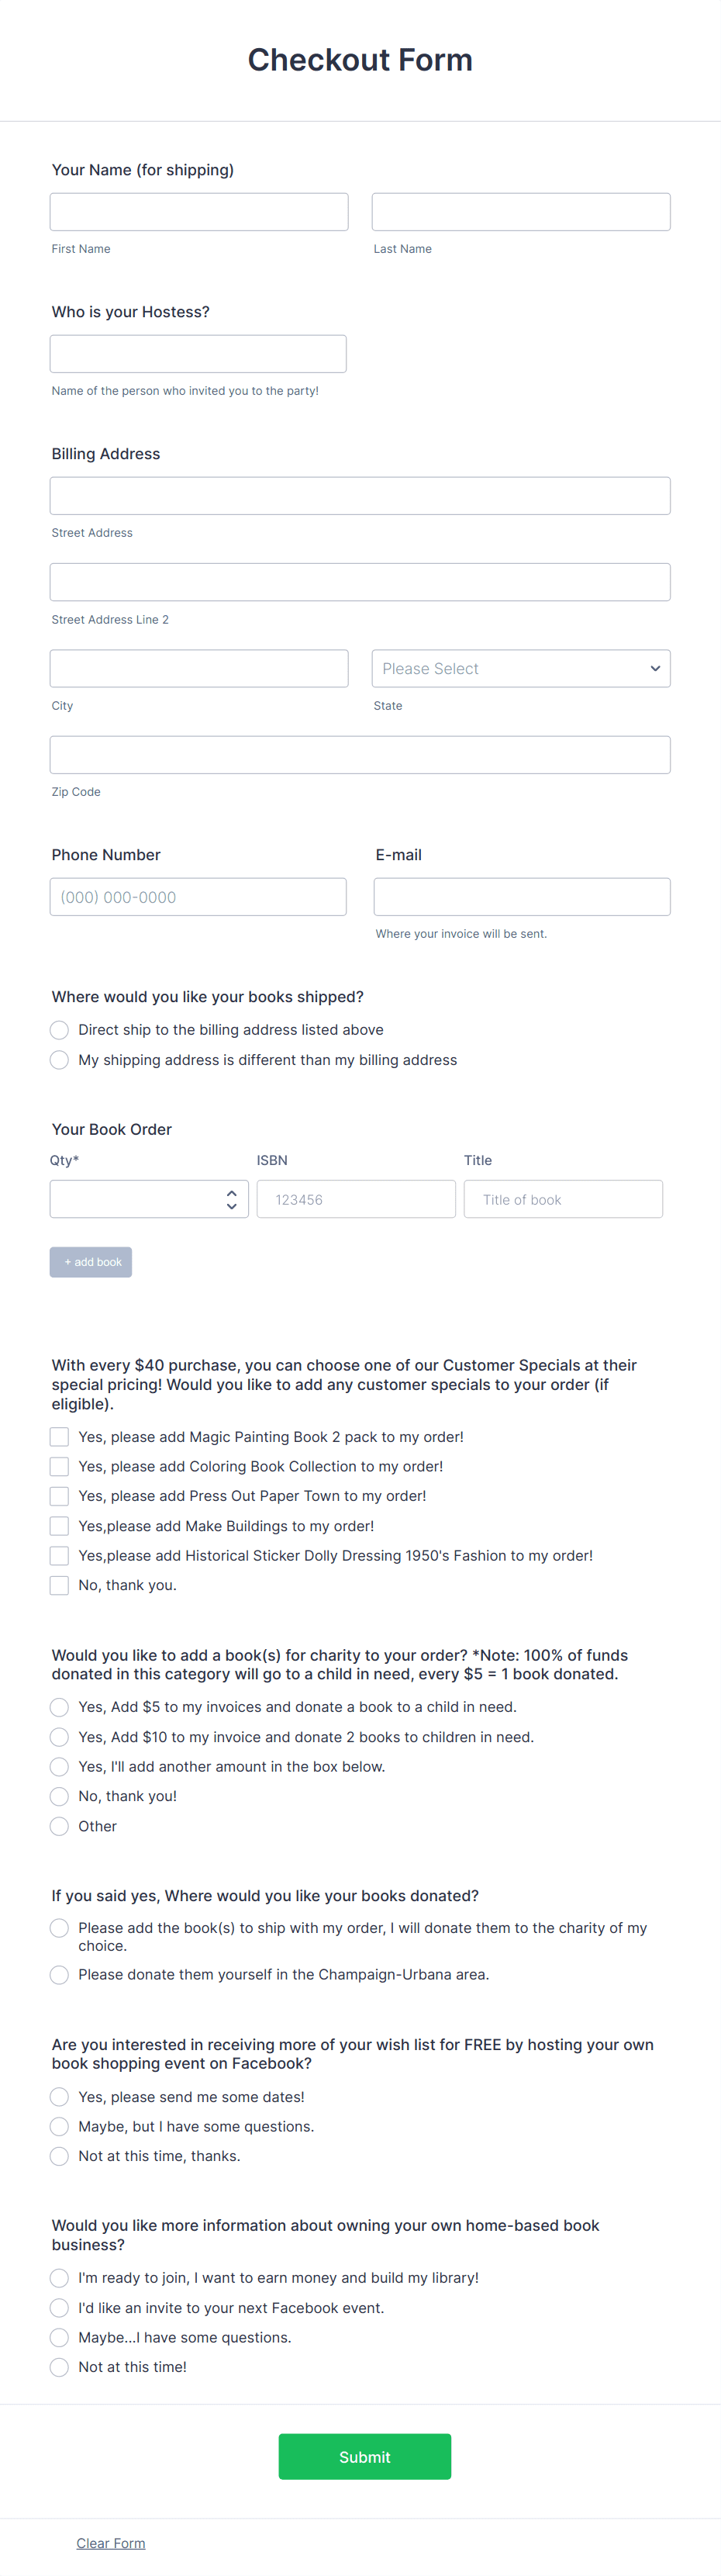Click the First Name input field
This screenshot has width=721, height=2576.
click(x=198, y=211)
